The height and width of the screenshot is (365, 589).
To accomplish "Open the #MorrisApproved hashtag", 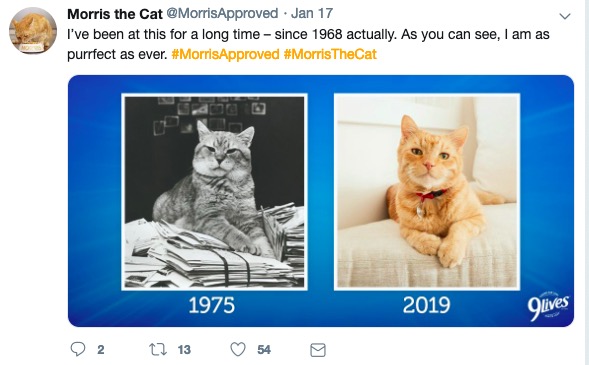I will (x=225, y=54).
